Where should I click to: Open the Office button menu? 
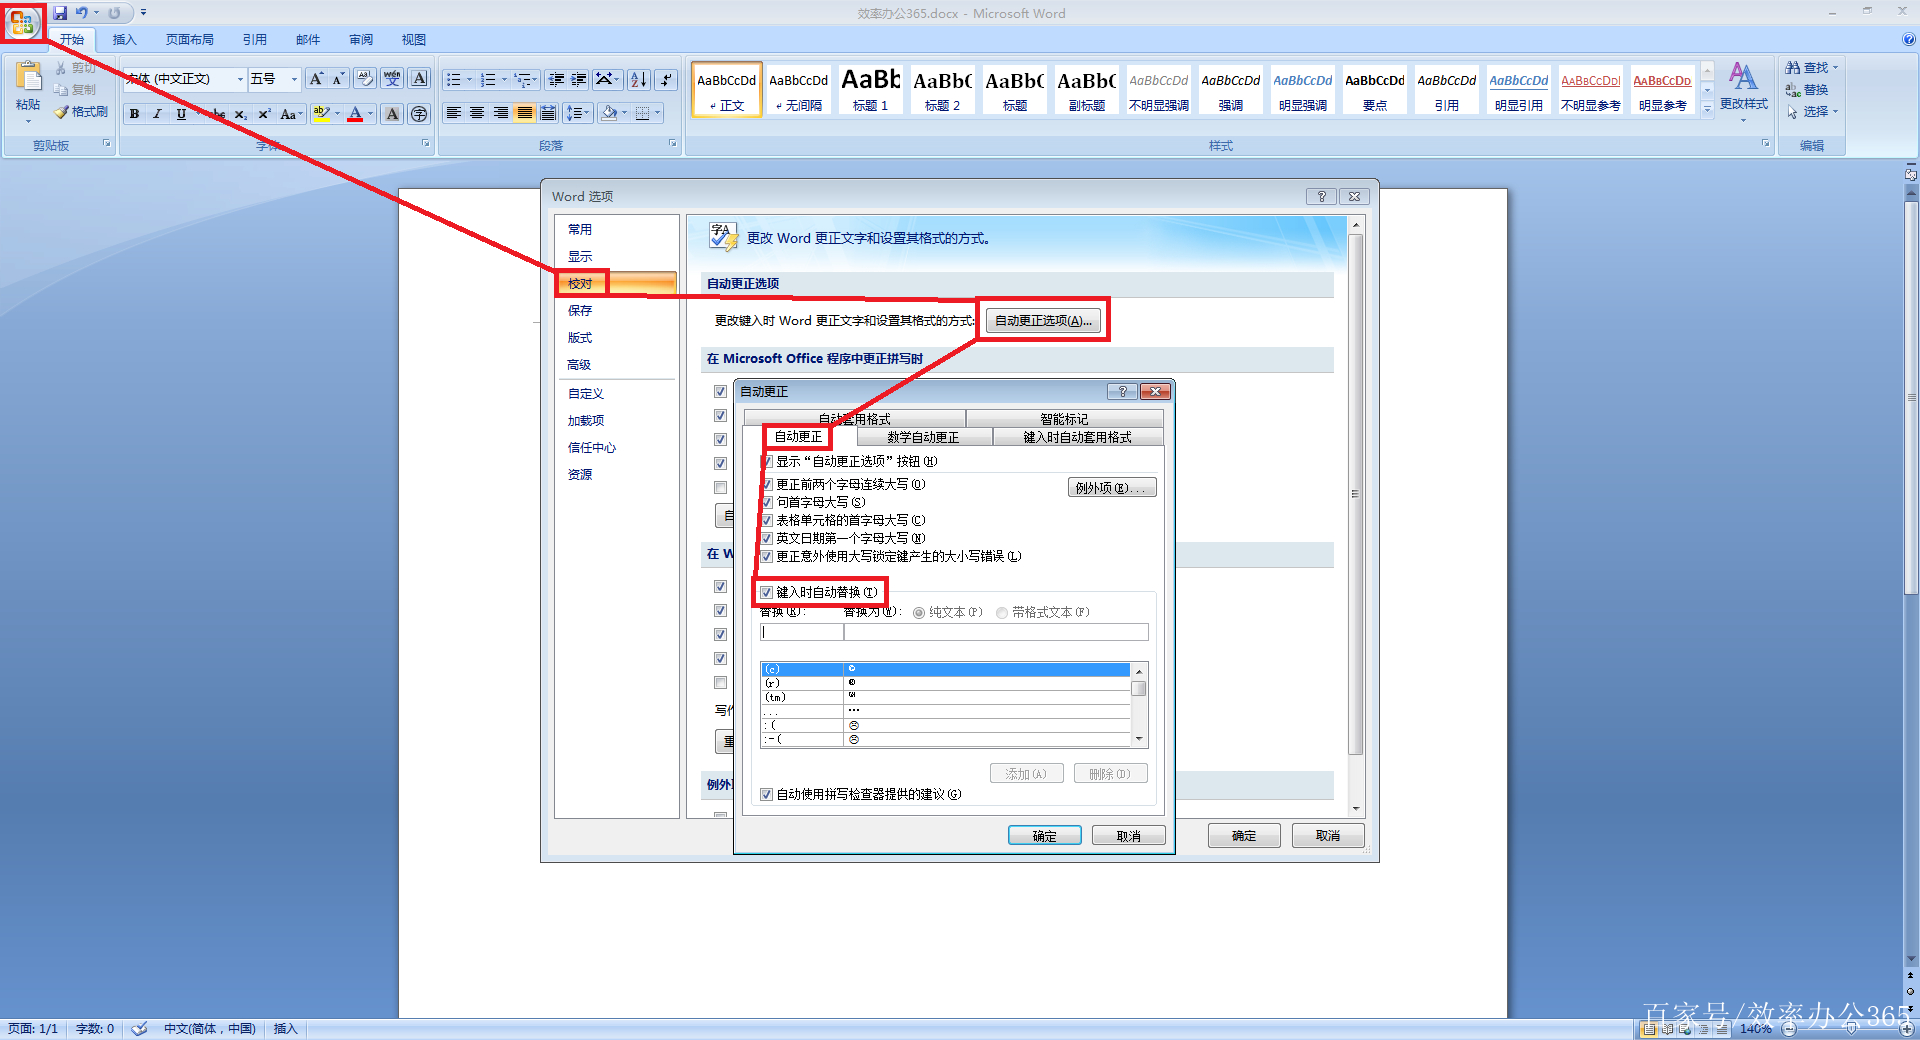click(x=22, y=22)
